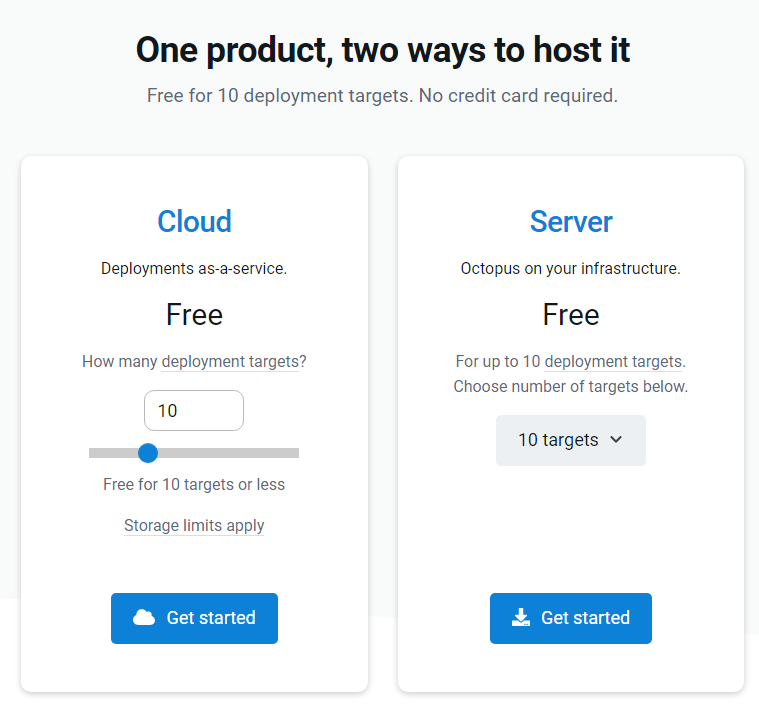Click 'Octopus on your infrastructure.' text
This screenshot has width=759, height=706.
(x=571, y=269)
